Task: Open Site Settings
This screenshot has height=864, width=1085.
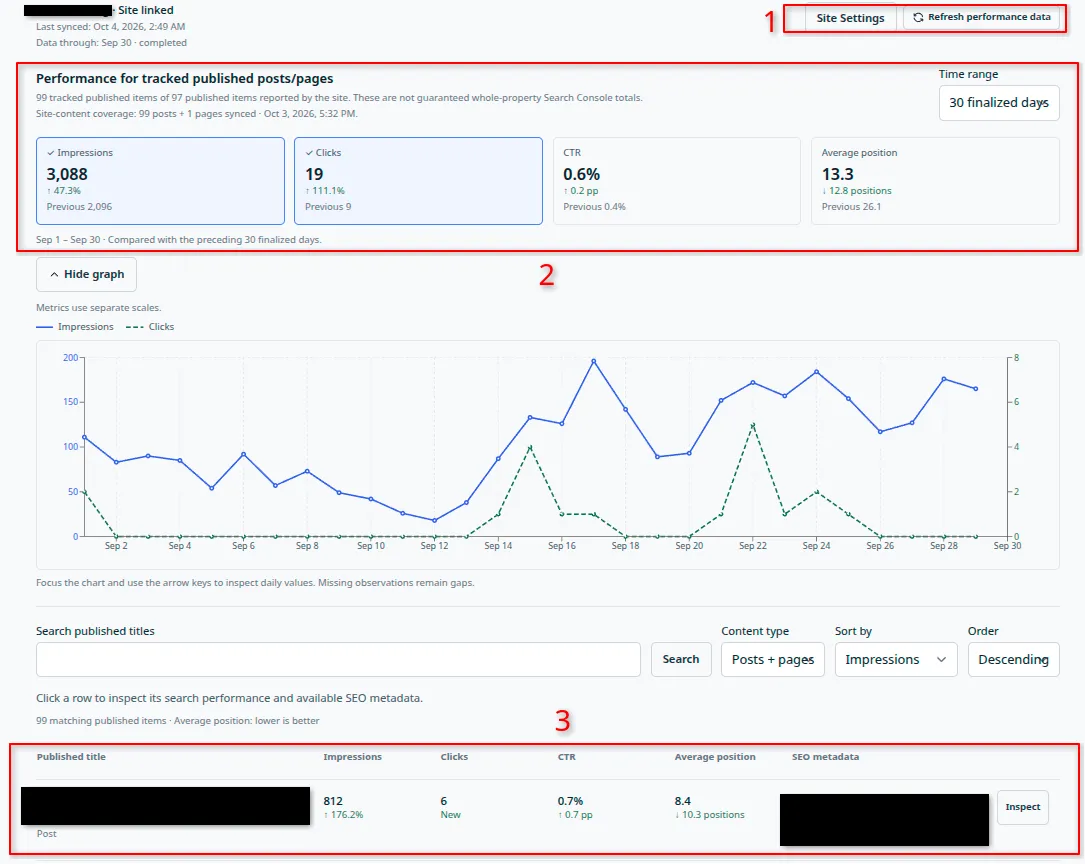Action: point(850,18)
